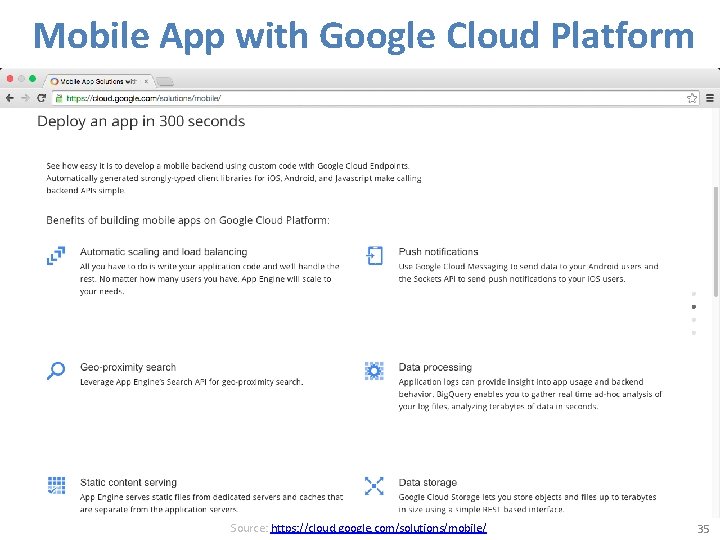Select the first section navigation dot
The image size is (720, 540).
coord(694,293)
